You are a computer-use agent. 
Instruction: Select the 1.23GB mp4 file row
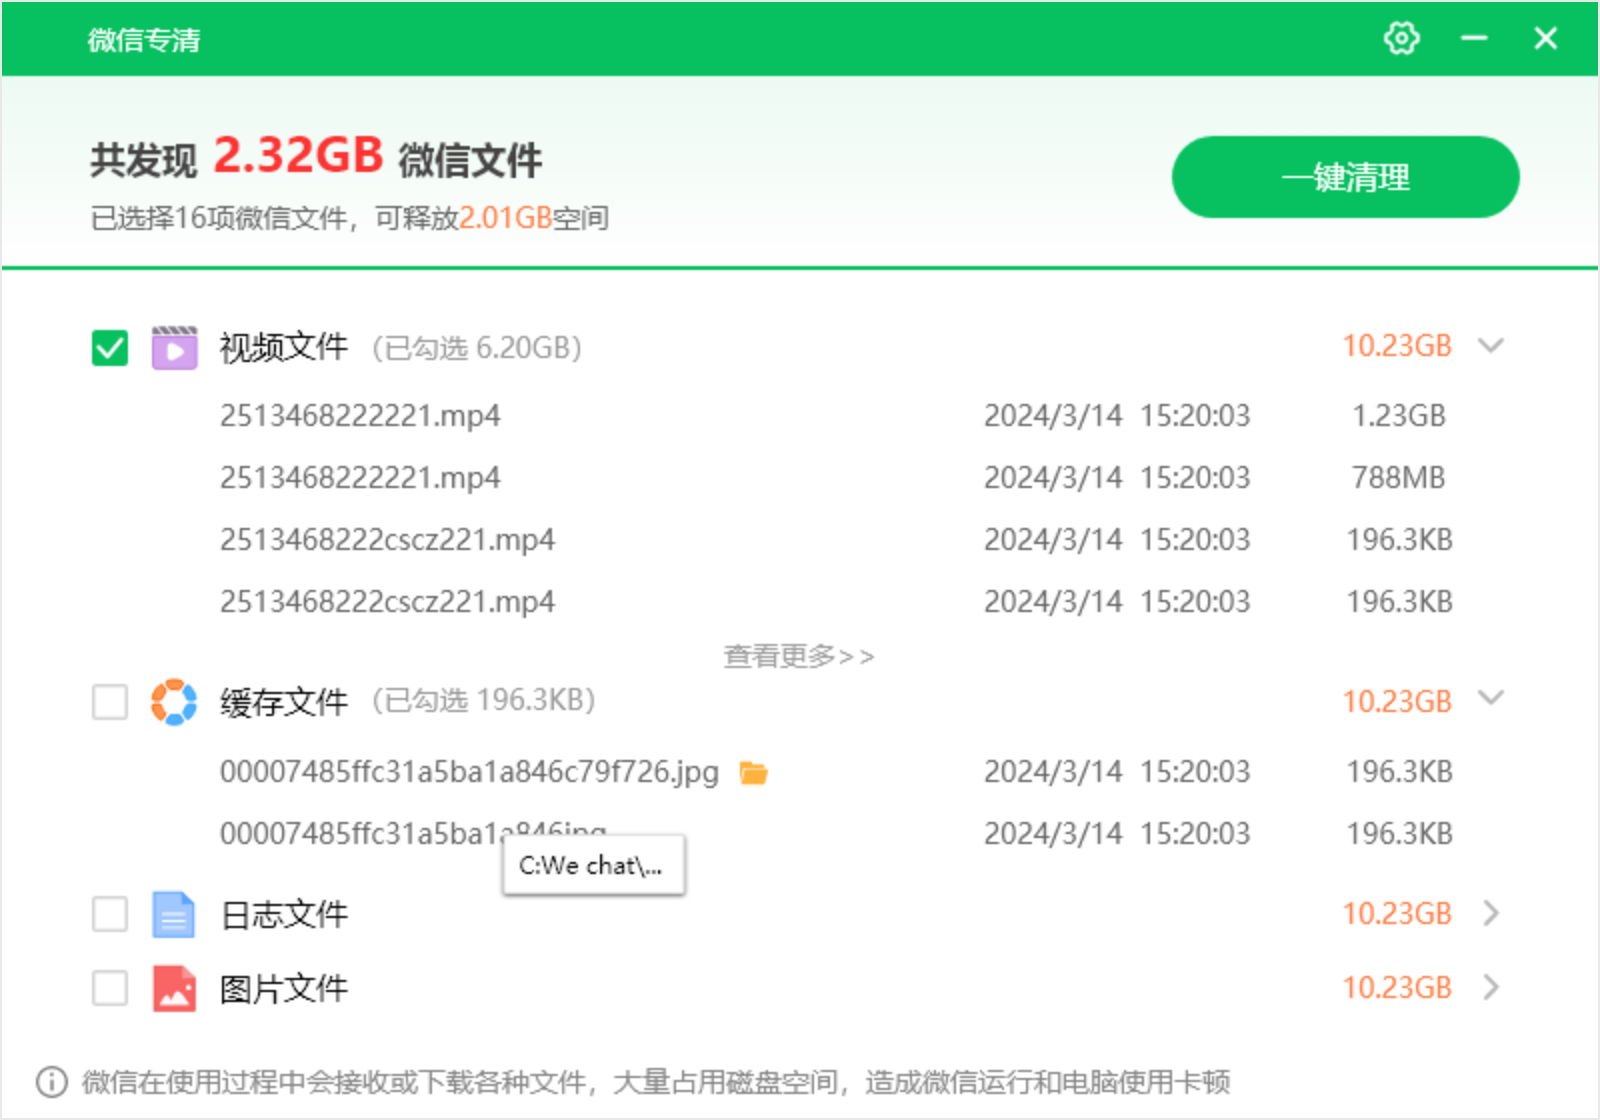360,416
